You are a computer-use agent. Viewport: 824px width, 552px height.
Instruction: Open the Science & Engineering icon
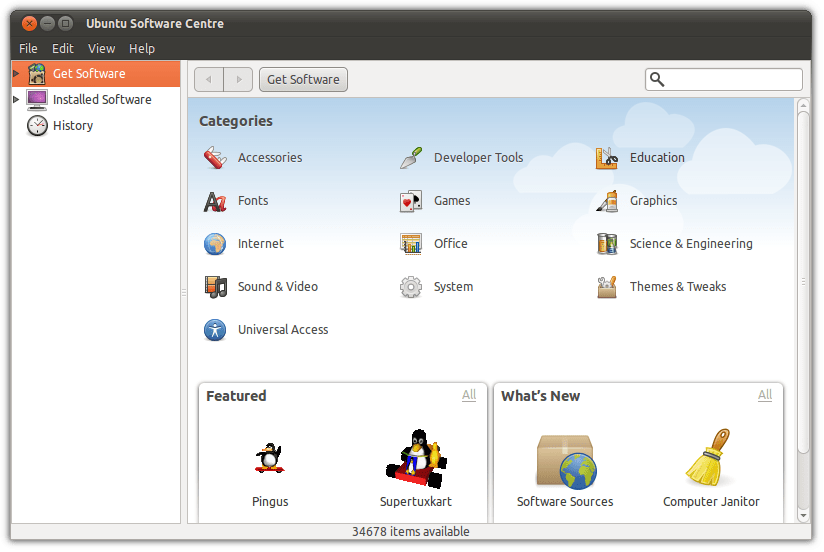(607, 244)
